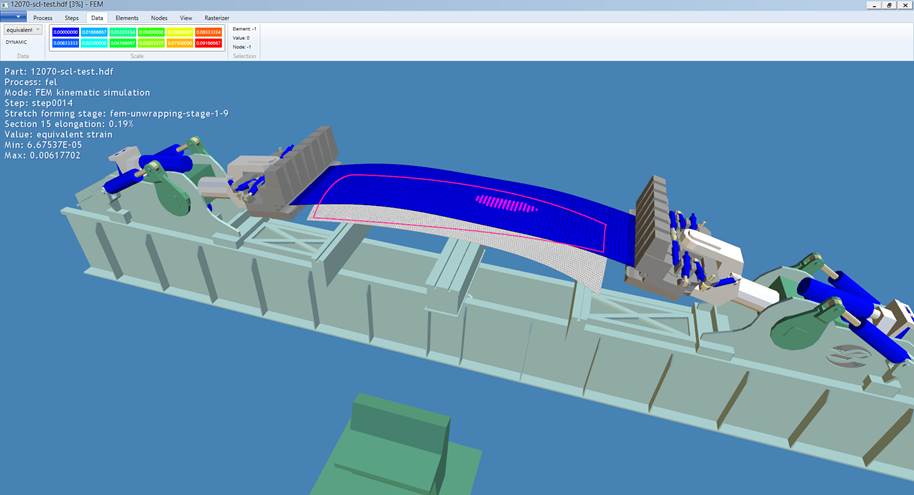Expand the 'equivalent' value dropdown

tap(23, 30)
